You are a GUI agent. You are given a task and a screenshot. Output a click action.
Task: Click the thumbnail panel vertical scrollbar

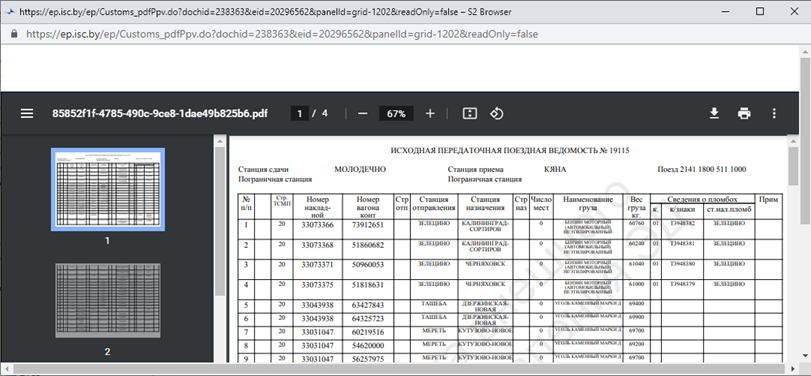pyautogui.click(x=220, y=221)
